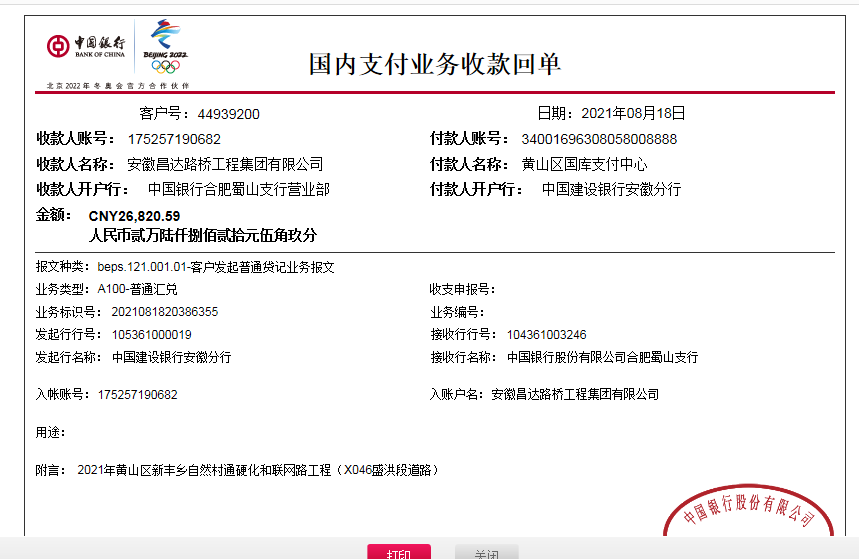Click payee bank 中国银行合肥蜀山支行营业部
This screenshot has height=559, width=859.
tap(238, 189)
